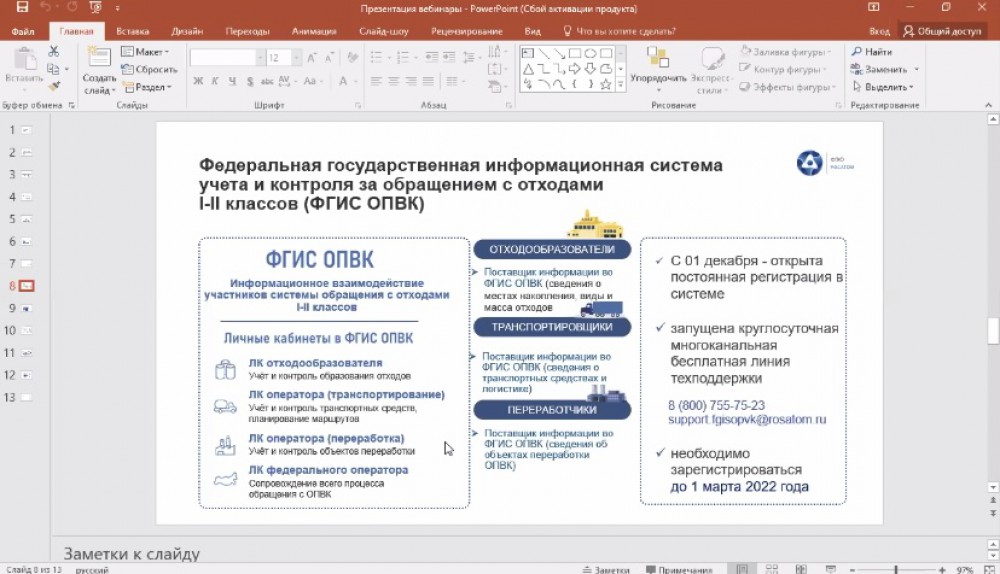Justify text in paragraph group
The width and height of the screenshot is (1000, 574).
click(x=428, y=81)
